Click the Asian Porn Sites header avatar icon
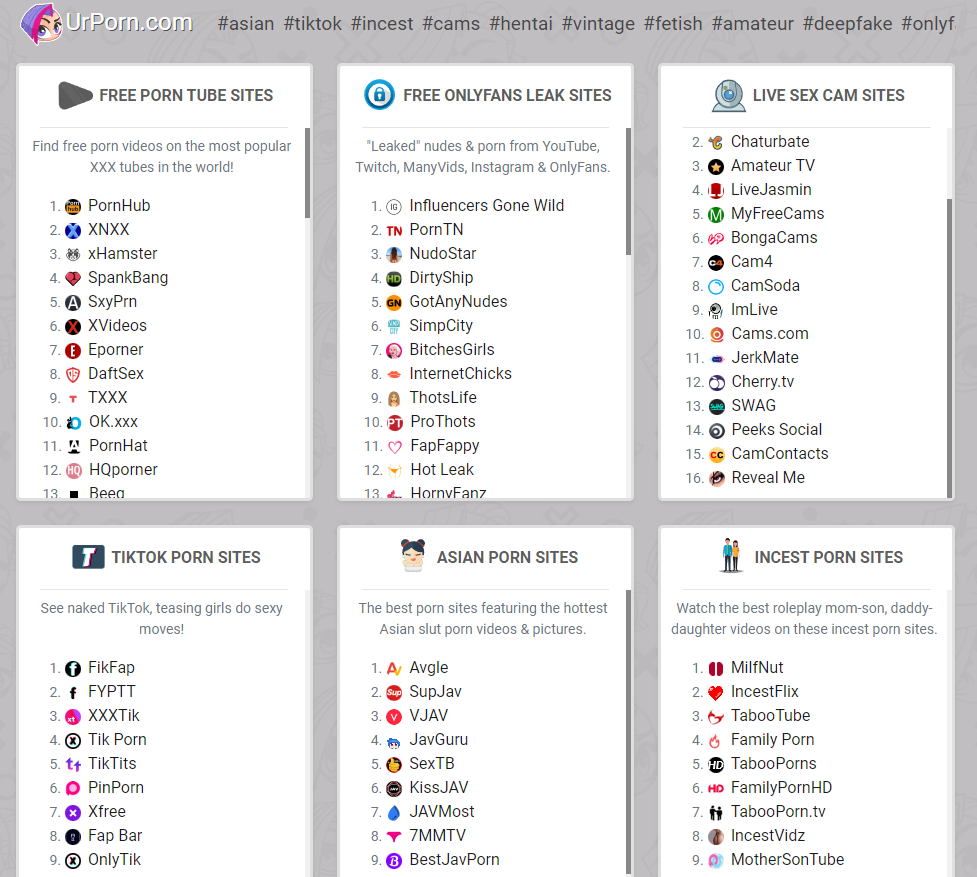977x877 pixels. point(412,556)
